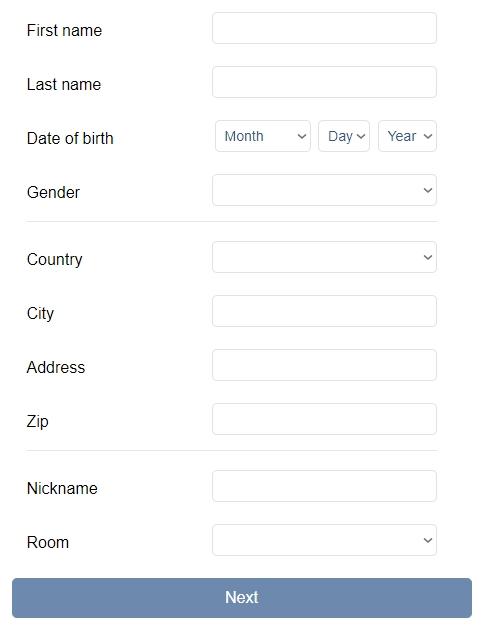Open the Year dropdown
The height and width of the screenshot is (629, 484).
407,136
